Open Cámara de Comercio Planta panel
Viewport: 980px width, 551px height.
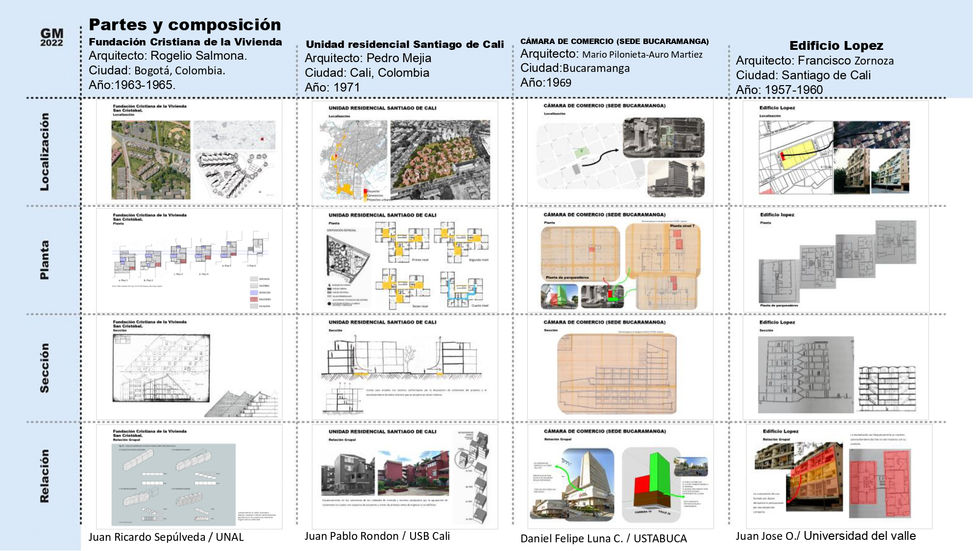tap(620, 261)
